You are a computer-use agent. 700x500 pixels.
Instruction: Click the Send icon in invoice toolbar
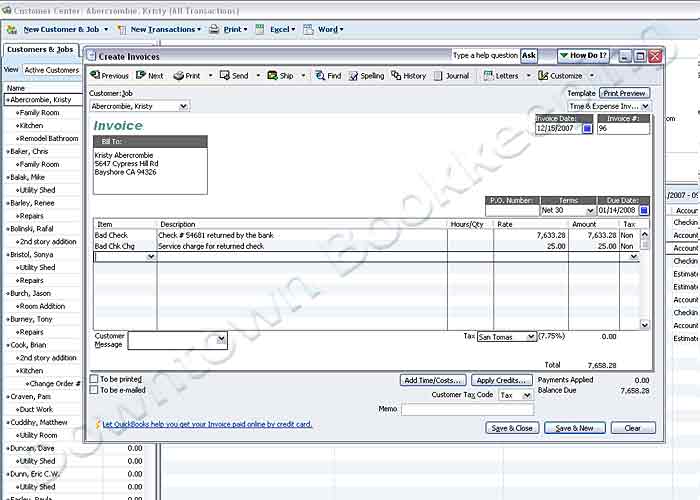click(x=234, y=75)
